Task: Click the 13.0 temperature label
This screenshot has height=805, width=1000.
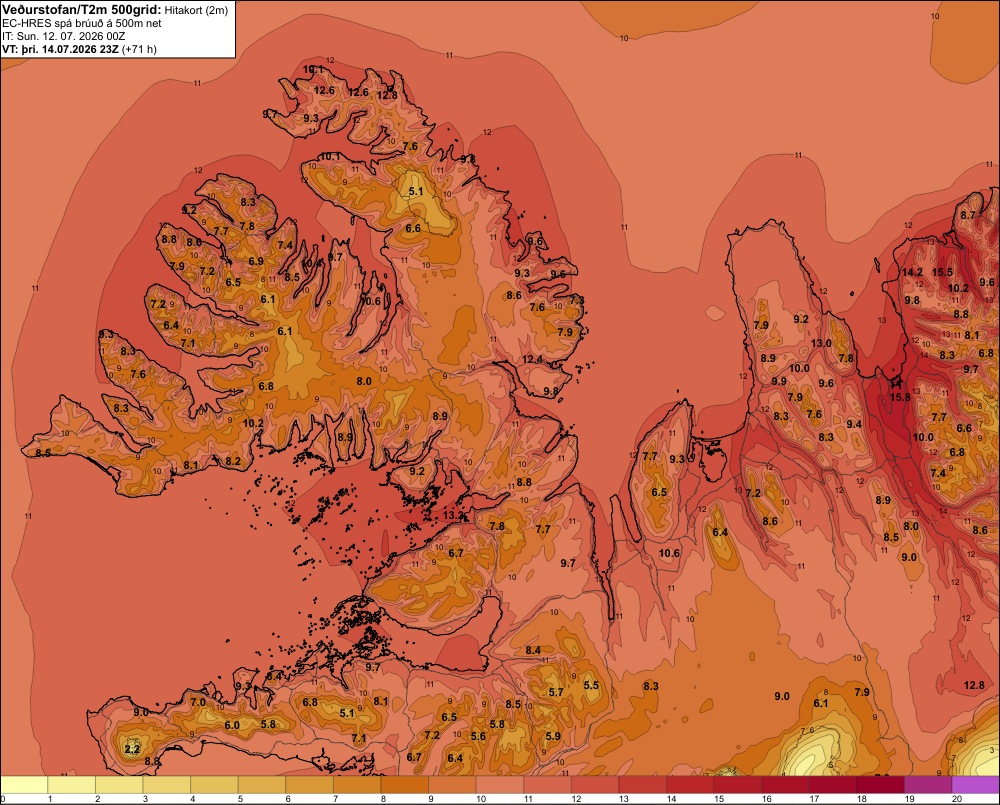Action: (x=821, y=343)
